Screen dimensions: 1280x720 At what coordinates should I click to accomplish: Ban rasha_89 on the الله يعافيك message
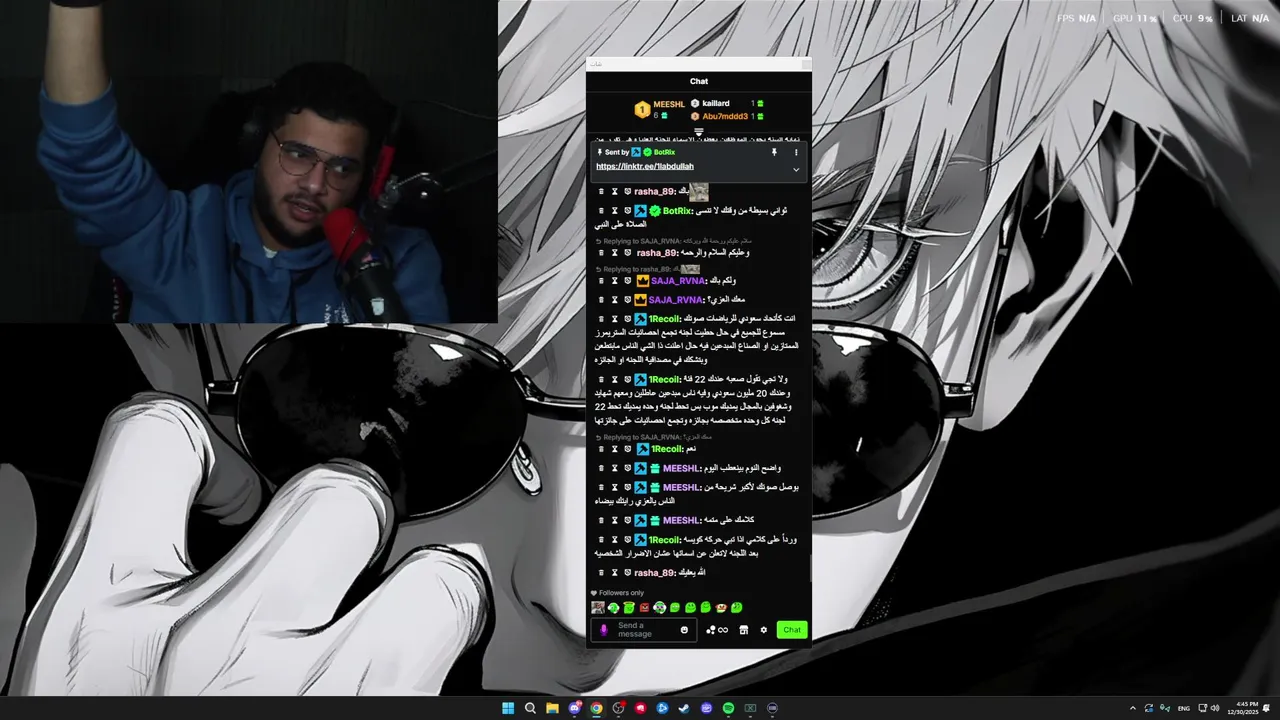click(x=627, y=573)
